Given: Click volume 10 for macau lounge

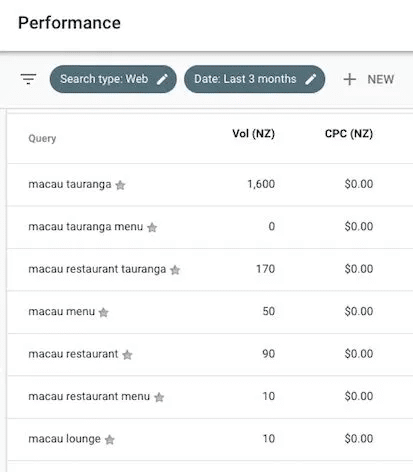Looking at the screenshot, I should pos(269,439).
